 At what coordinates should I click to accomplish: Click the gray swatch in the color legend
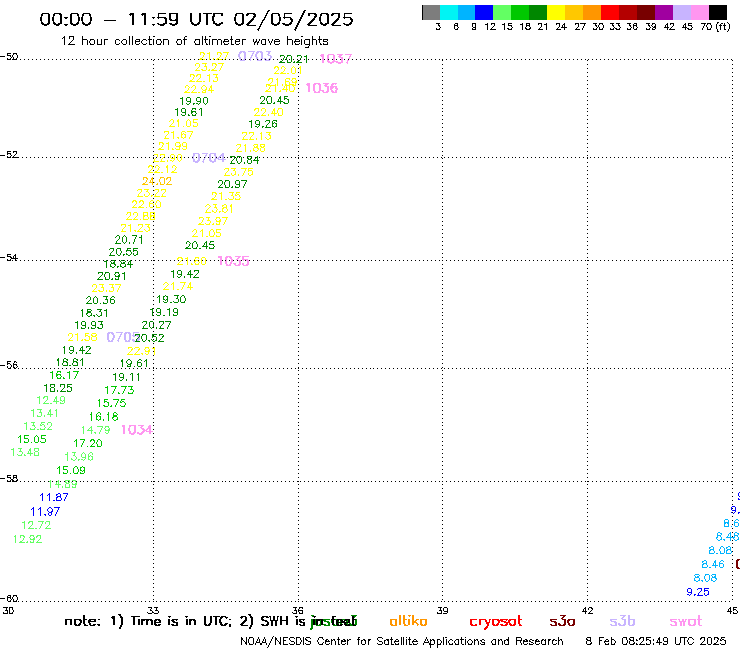point(431,12)
